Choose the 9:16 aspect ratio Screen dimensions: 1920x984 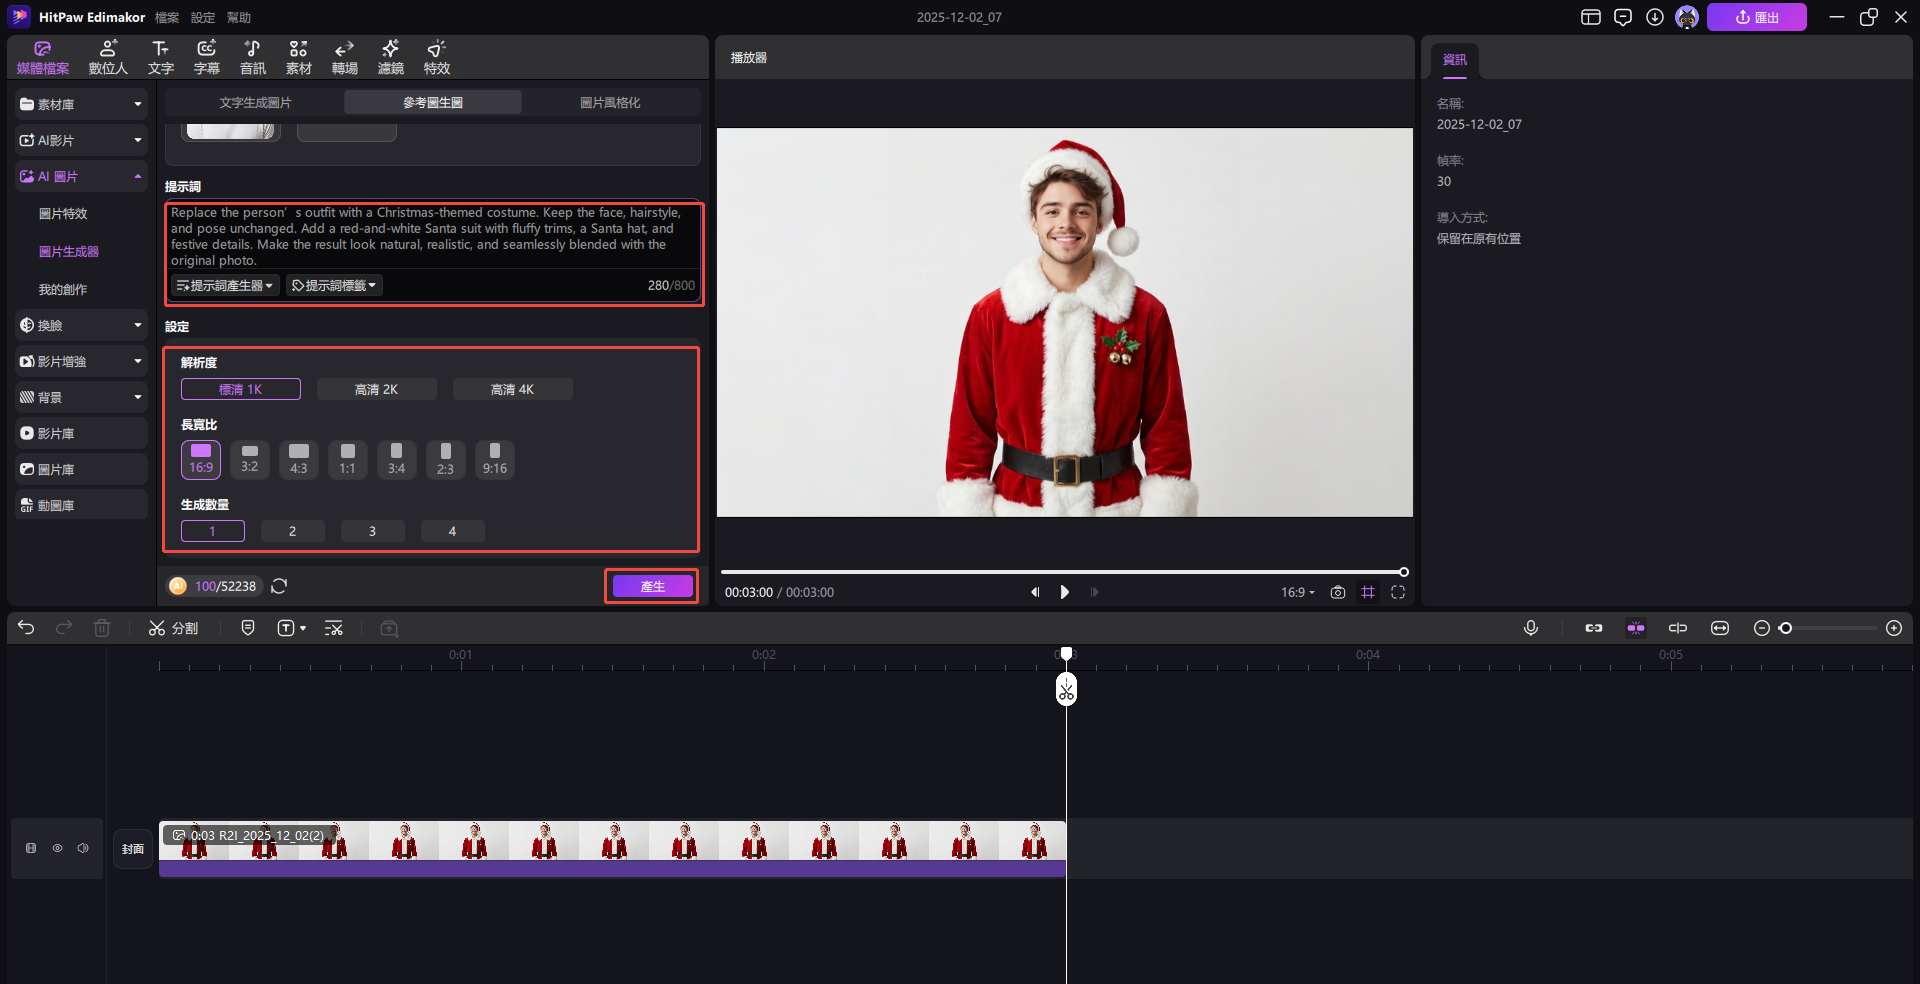tap(494, 459)
